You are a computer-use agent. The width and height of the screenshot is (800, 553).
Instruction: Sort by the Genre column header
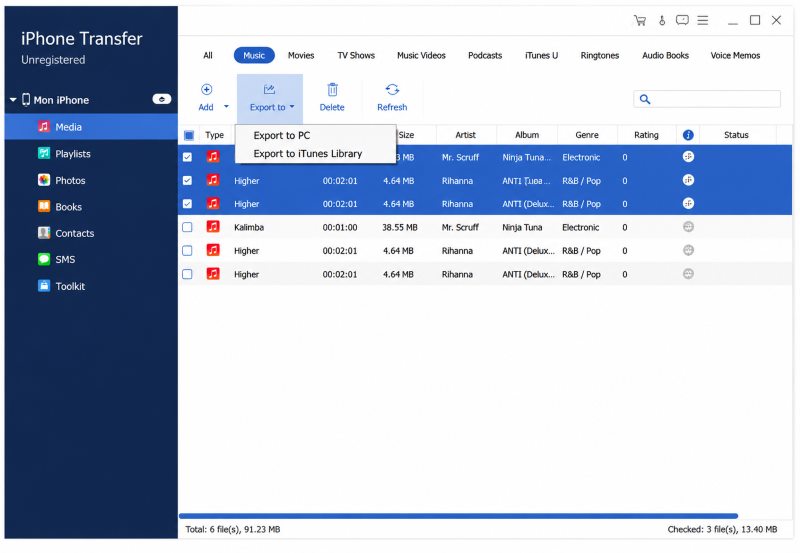click(x=587, y=135)
